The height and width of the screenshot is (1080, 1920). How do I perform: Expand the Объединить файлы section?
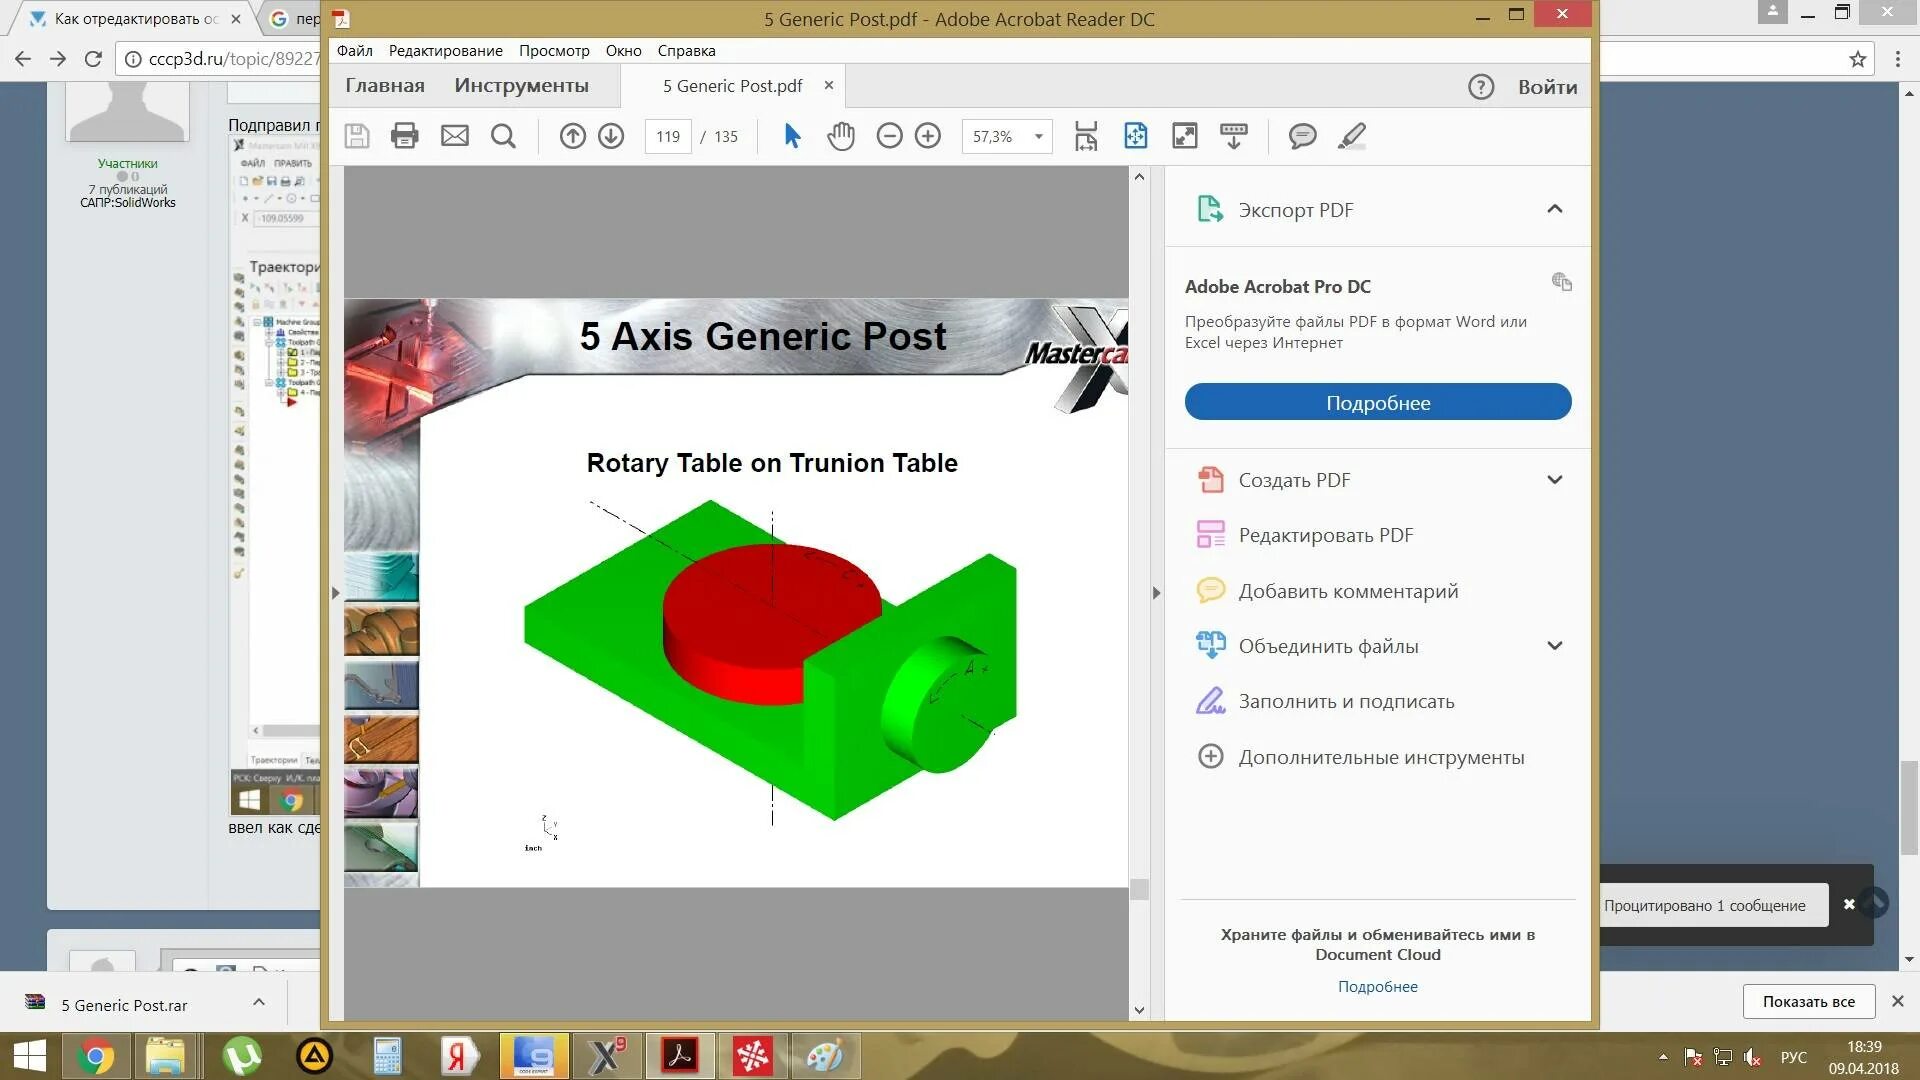1554,646
